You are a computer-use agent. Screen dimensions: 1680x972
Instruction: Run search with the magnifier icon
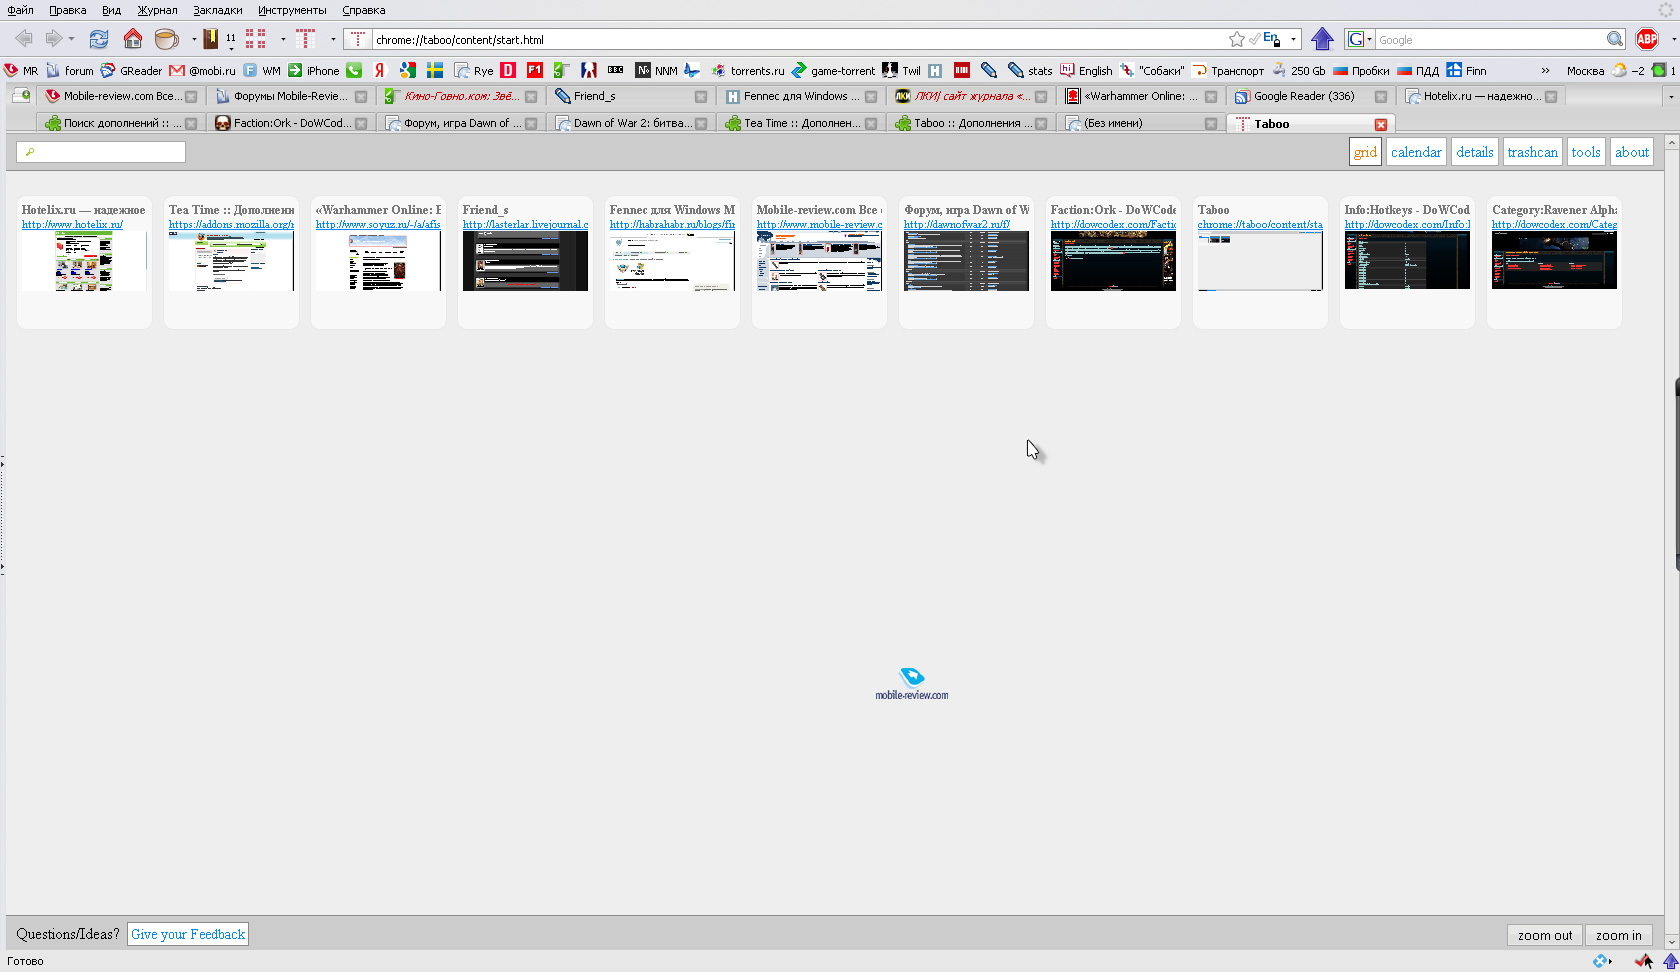coord(1615,39)
